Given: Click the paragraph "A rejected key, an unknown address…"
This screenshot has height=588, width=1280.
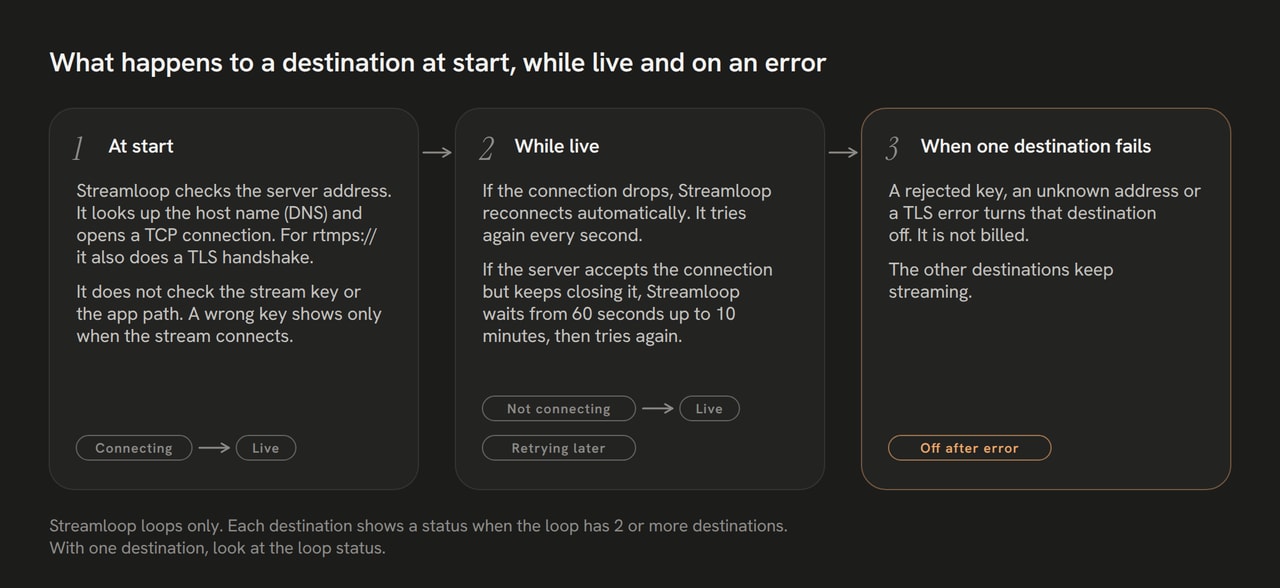Looking at the screenshot, I should click(1045, 213).
